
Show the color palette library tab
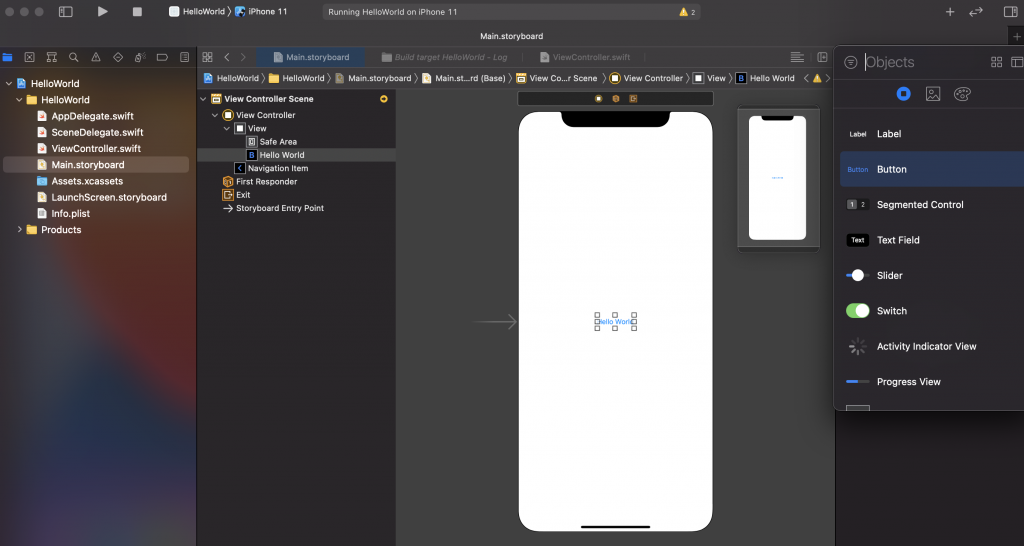[962, 94]
